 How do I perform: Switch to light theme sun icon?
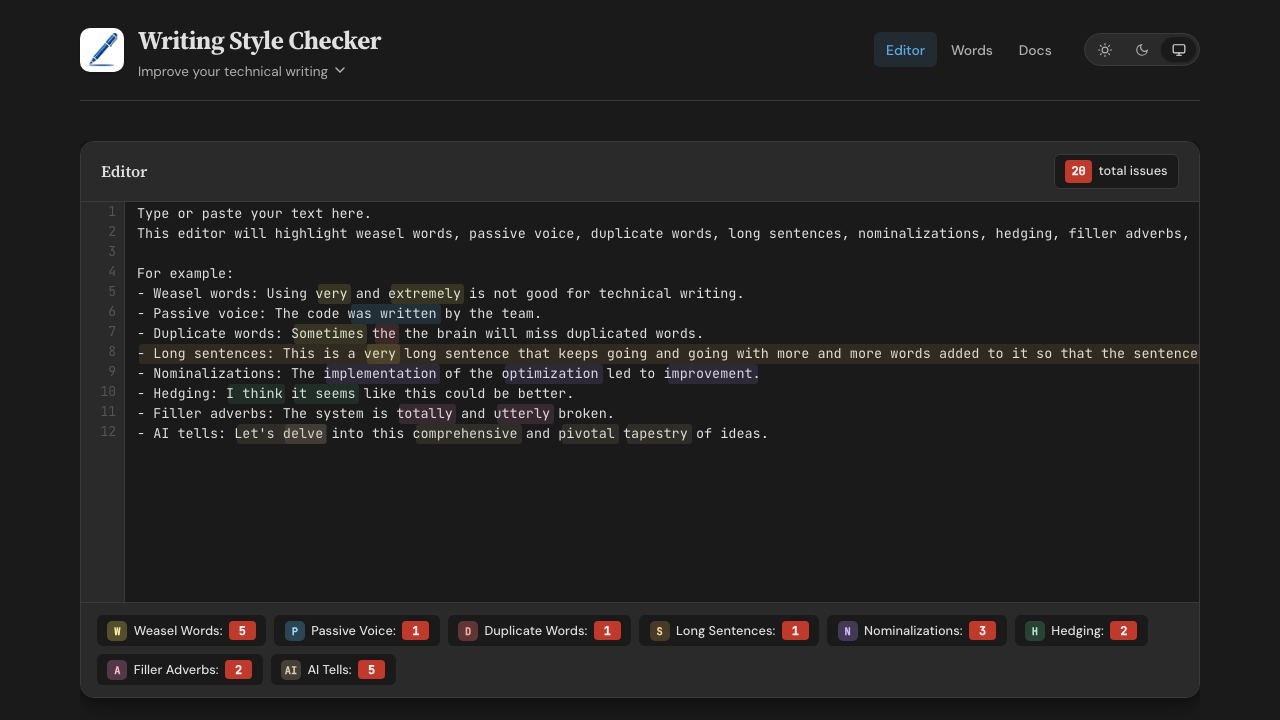click(x=1105, y=50)
